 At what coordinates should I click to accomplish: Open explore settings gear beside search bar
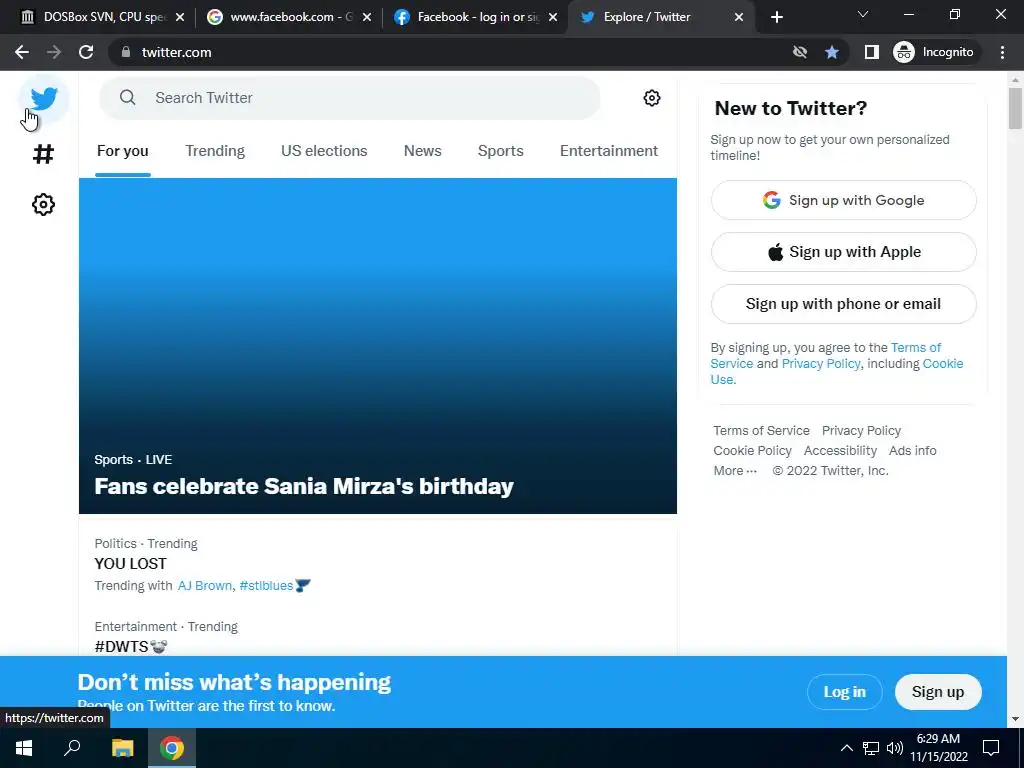click(651, 98)
